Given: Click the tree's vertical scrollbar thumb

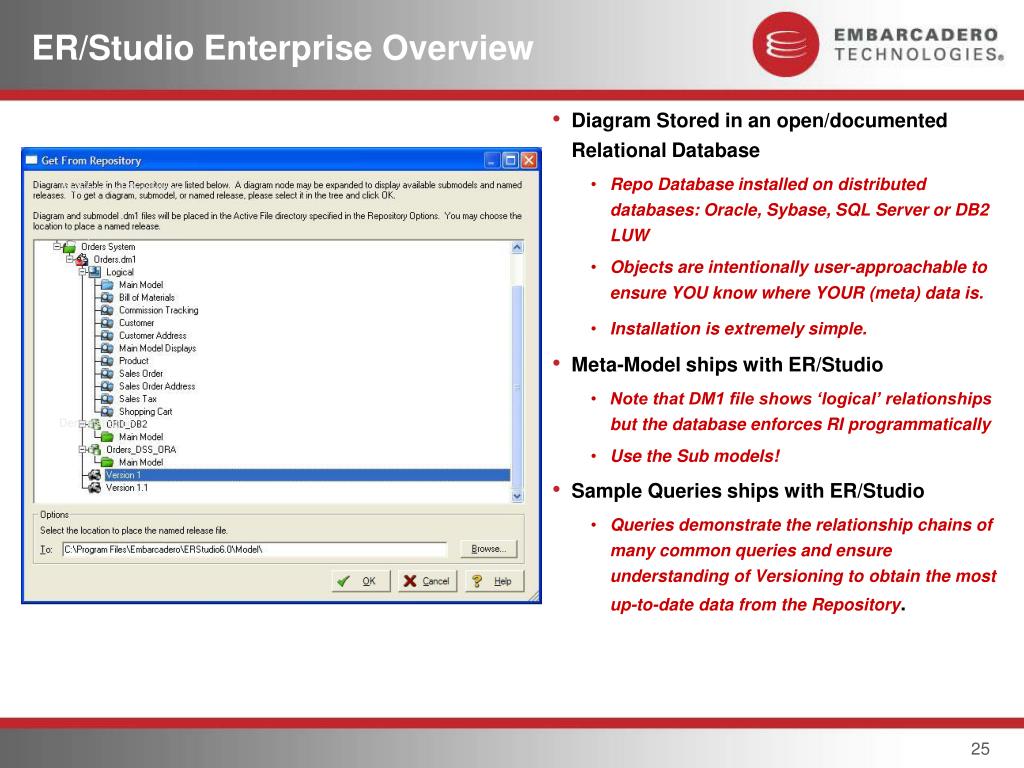Looking at the screenshot, I should click(x=517, y=387).
